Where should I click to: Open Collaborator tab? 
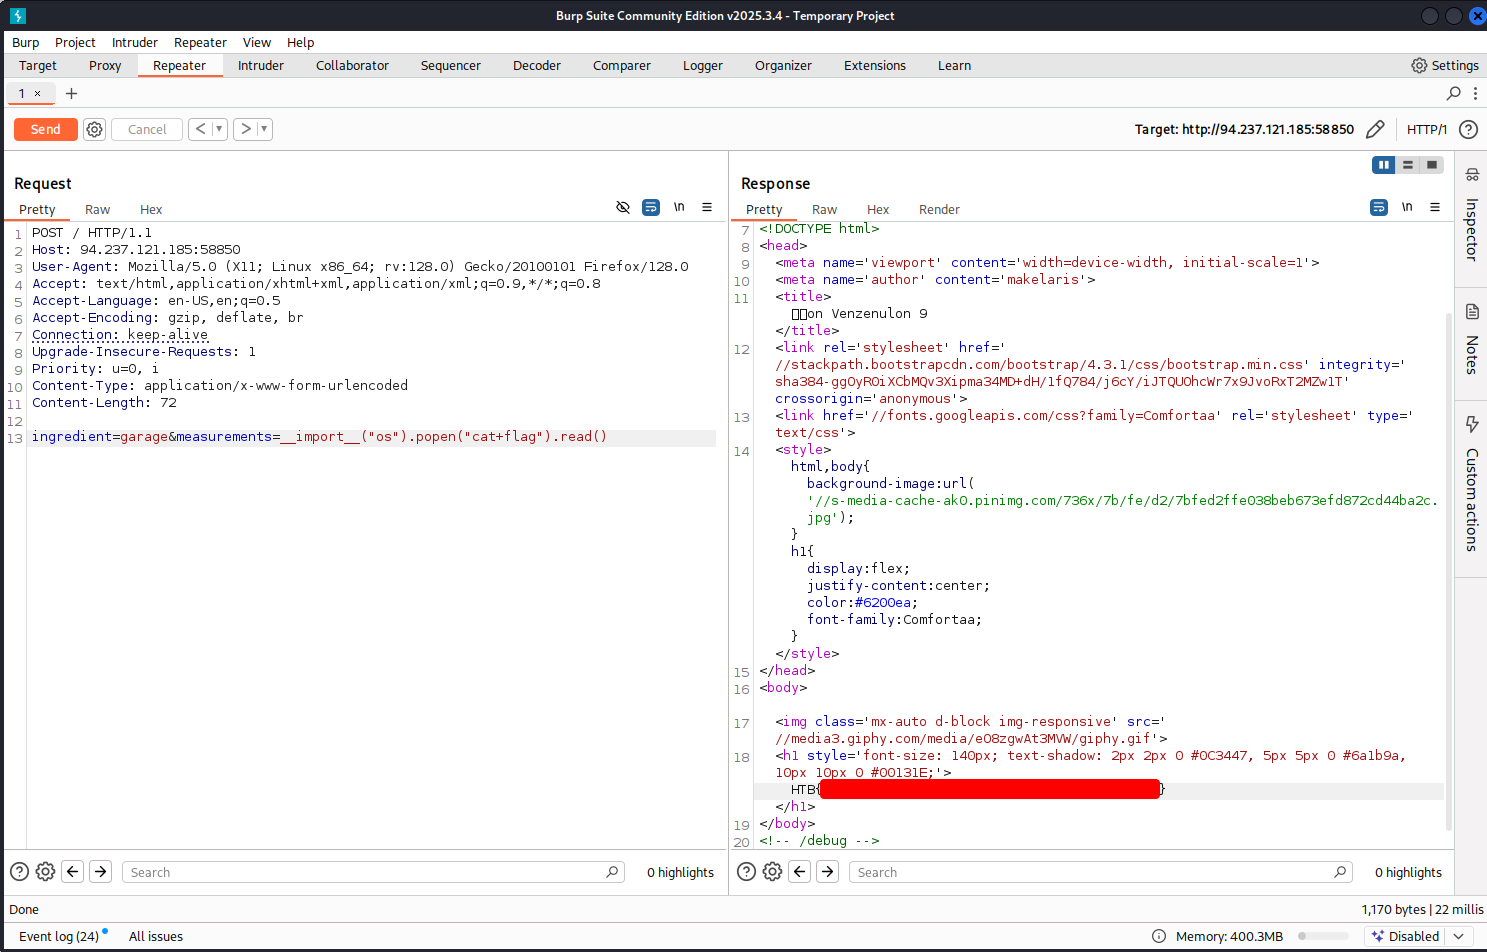coord(352,65)
